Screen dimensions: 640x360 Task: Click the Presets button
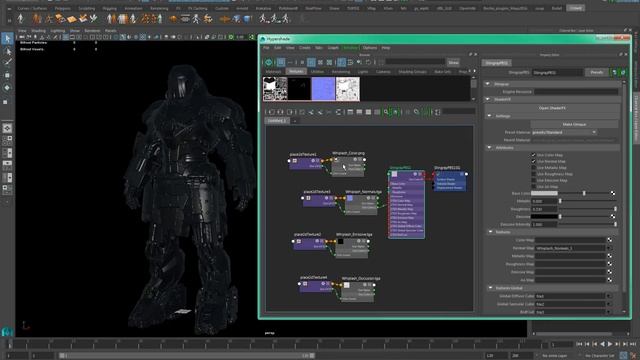[596, 73]
